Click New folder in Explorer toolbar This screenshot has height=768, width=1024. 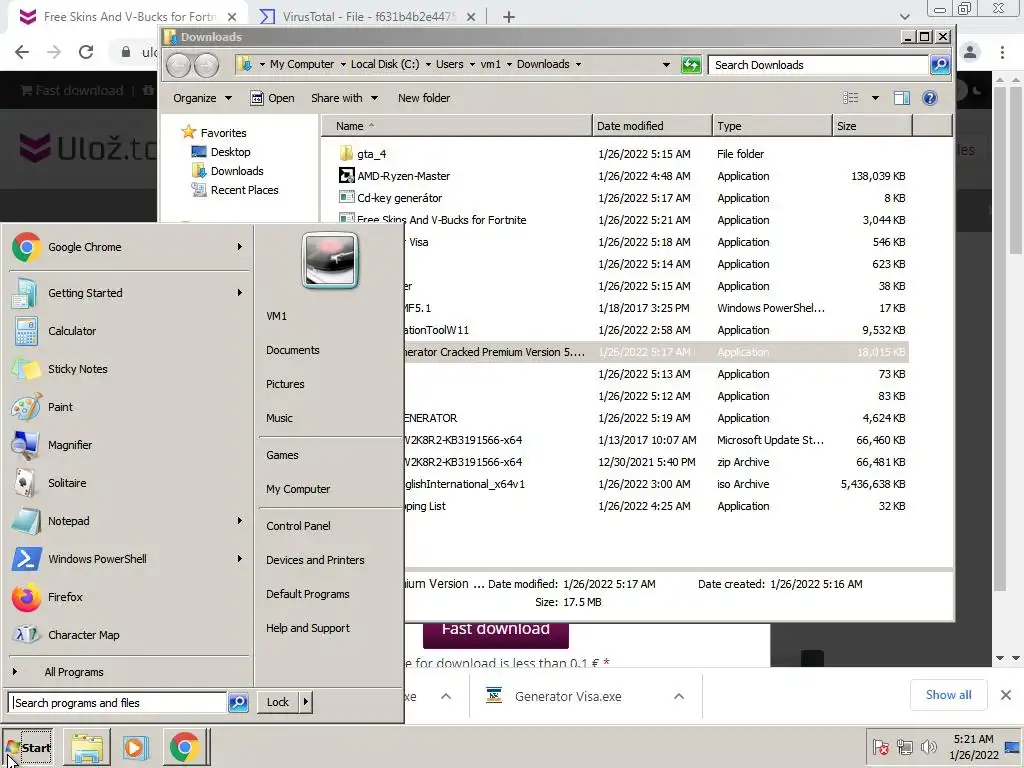pyautogui.click(x=424, y=98)
